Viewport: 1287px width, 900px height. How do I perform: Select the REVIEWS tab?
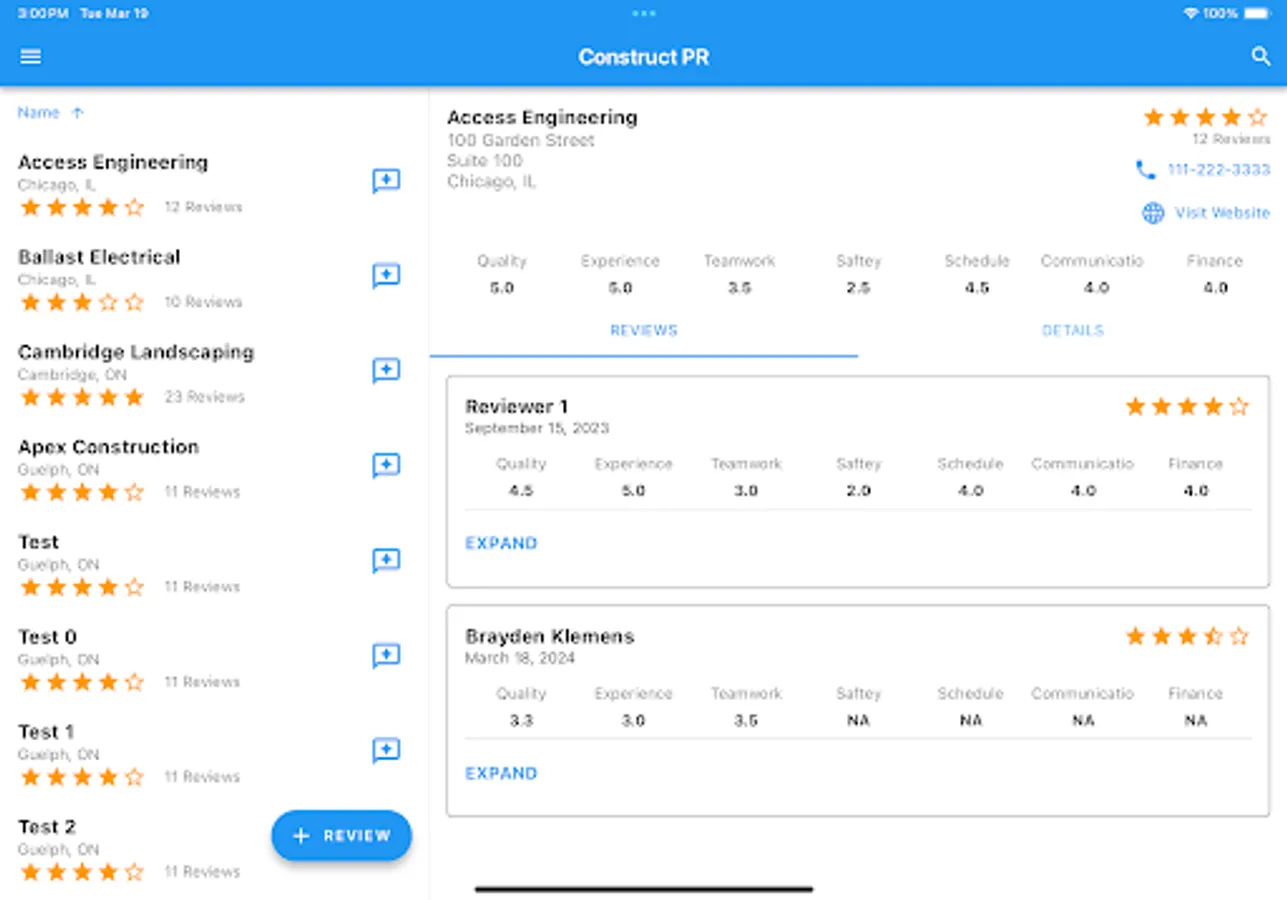pyautogui.click(x=643, y=330)
